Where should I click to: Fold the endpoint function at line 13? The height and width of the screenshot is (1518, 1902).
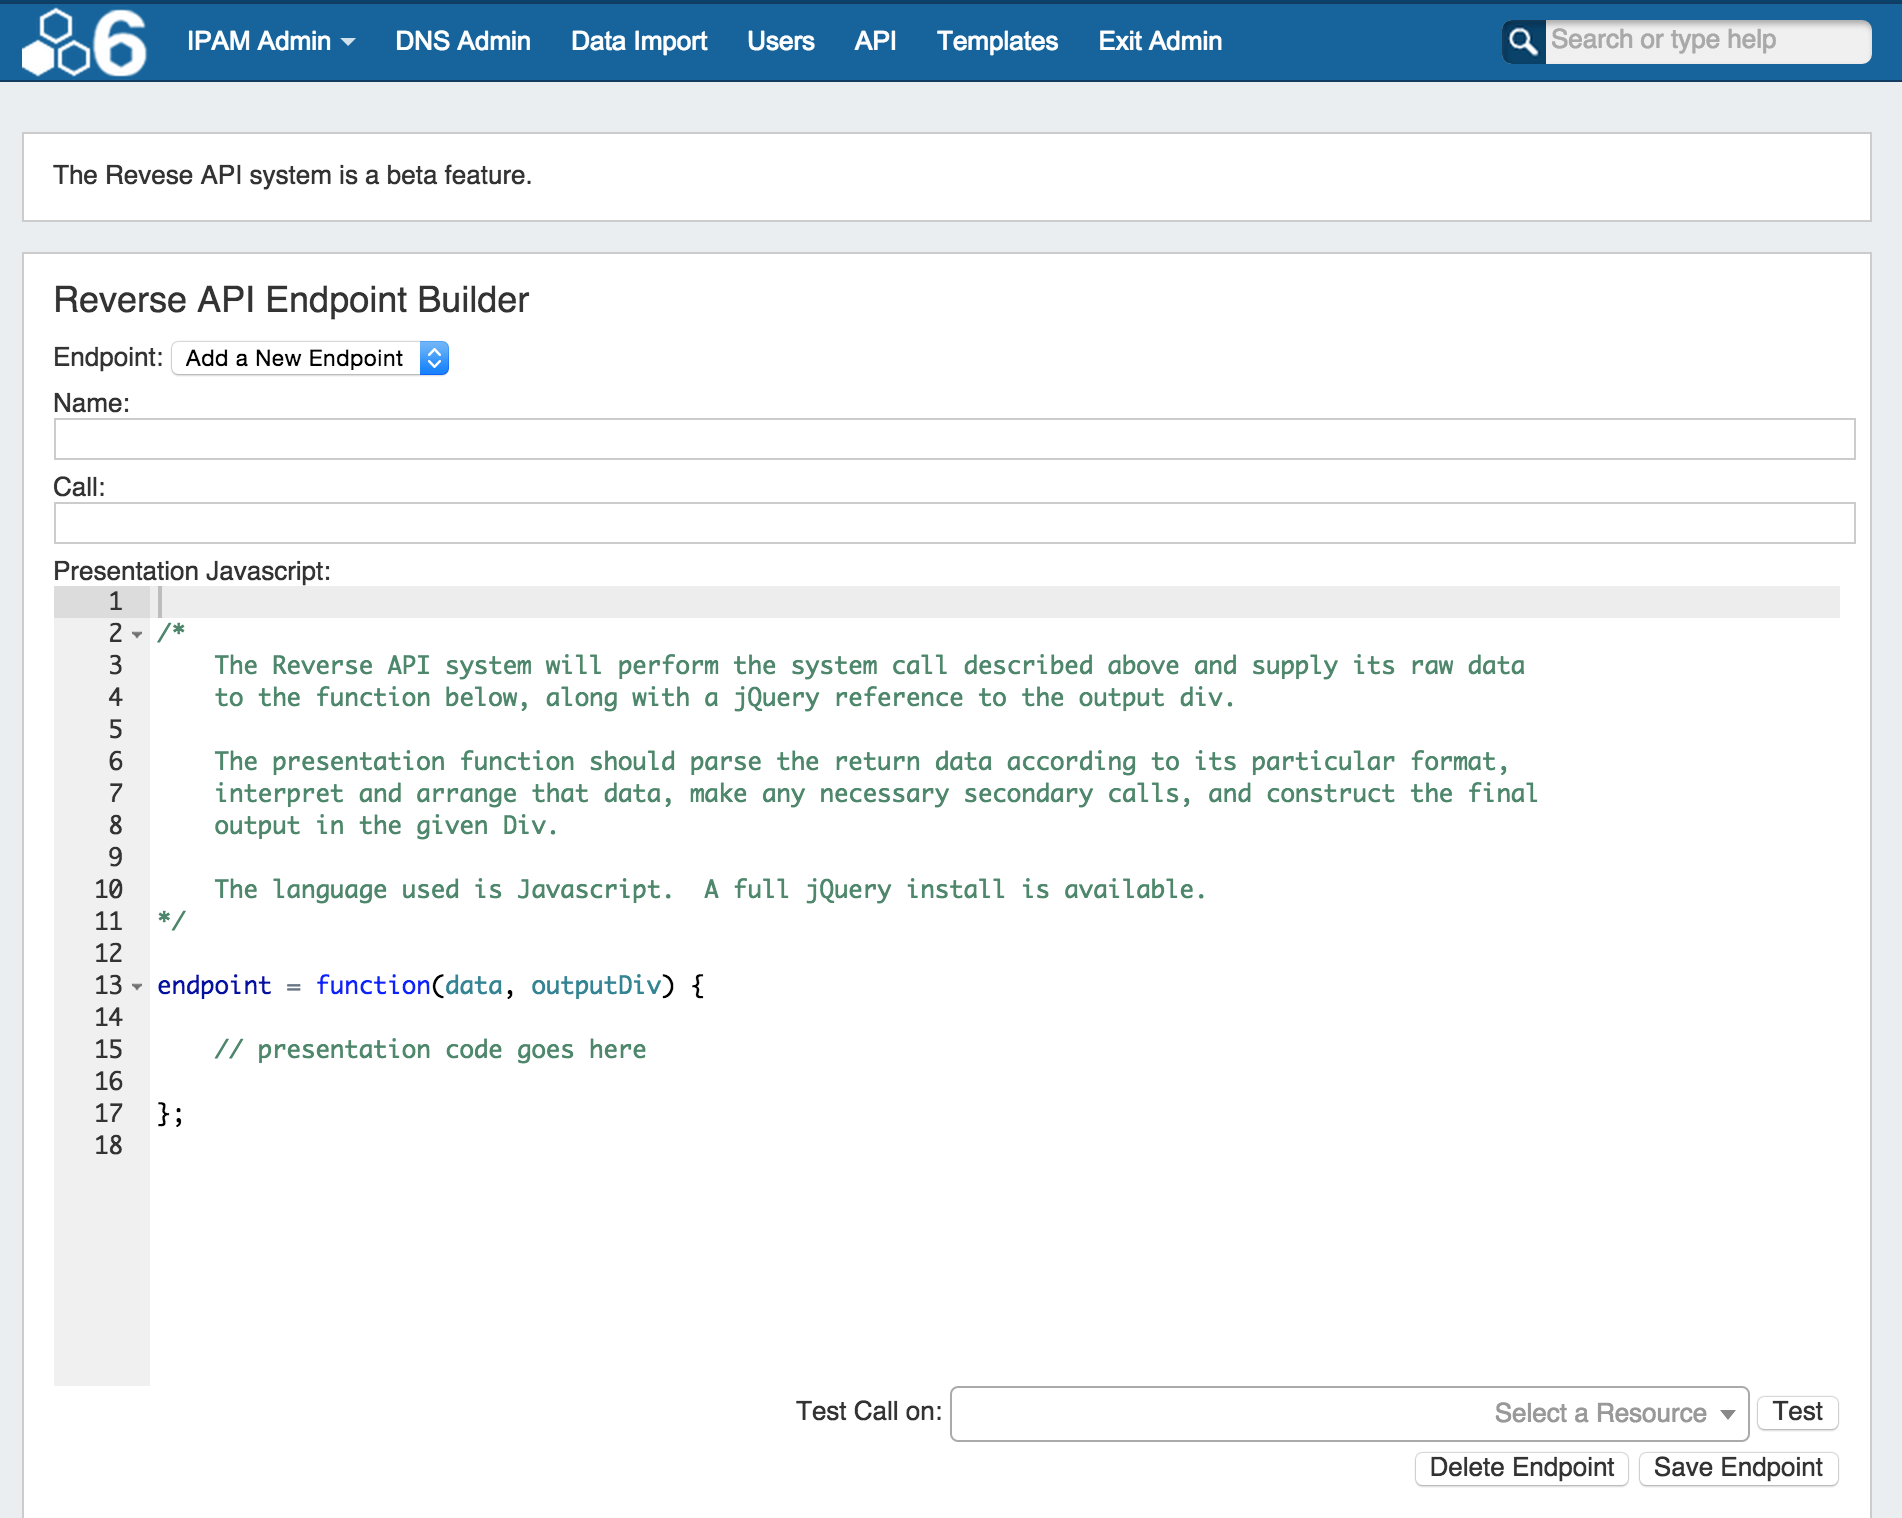coord(137,986)
